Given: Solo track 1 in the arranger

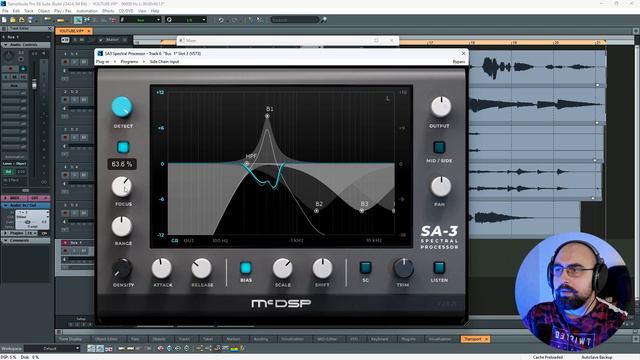Looking at the screenshot, I should pos(75,62).
